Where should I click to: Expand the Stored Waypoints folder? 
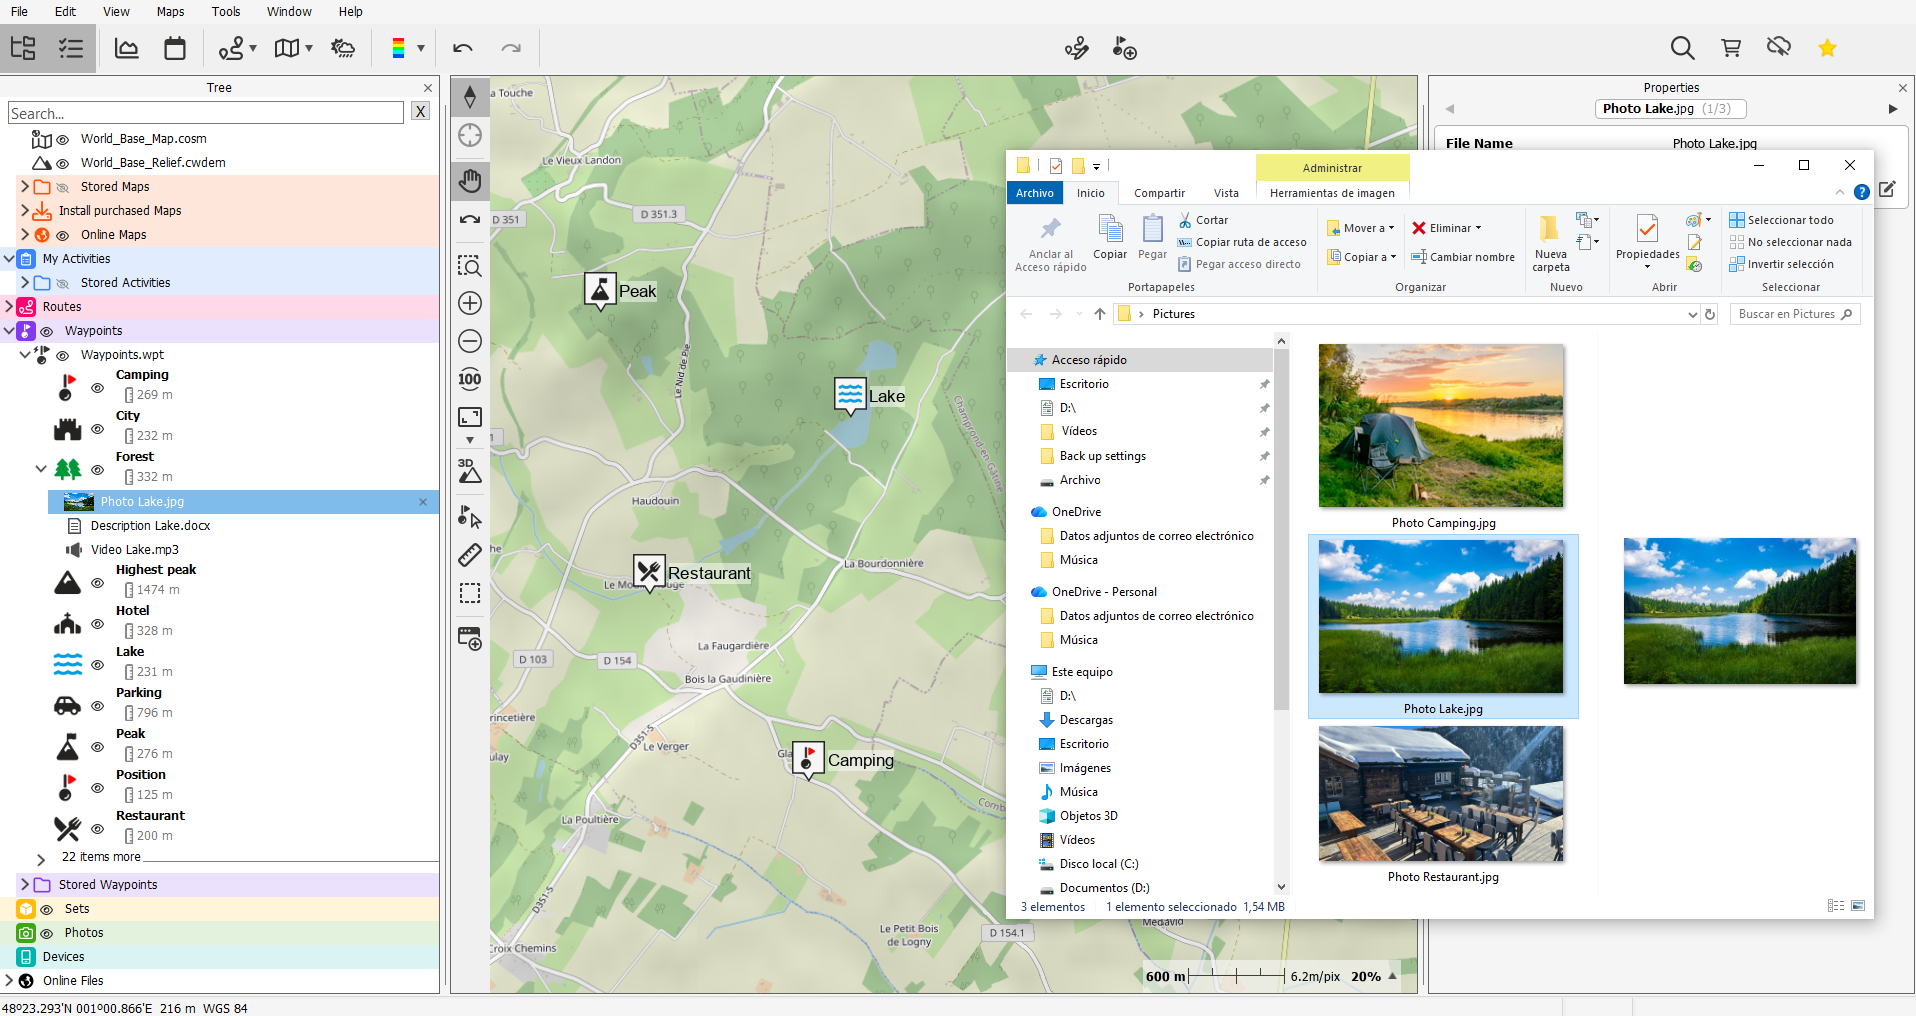(25, 885)
